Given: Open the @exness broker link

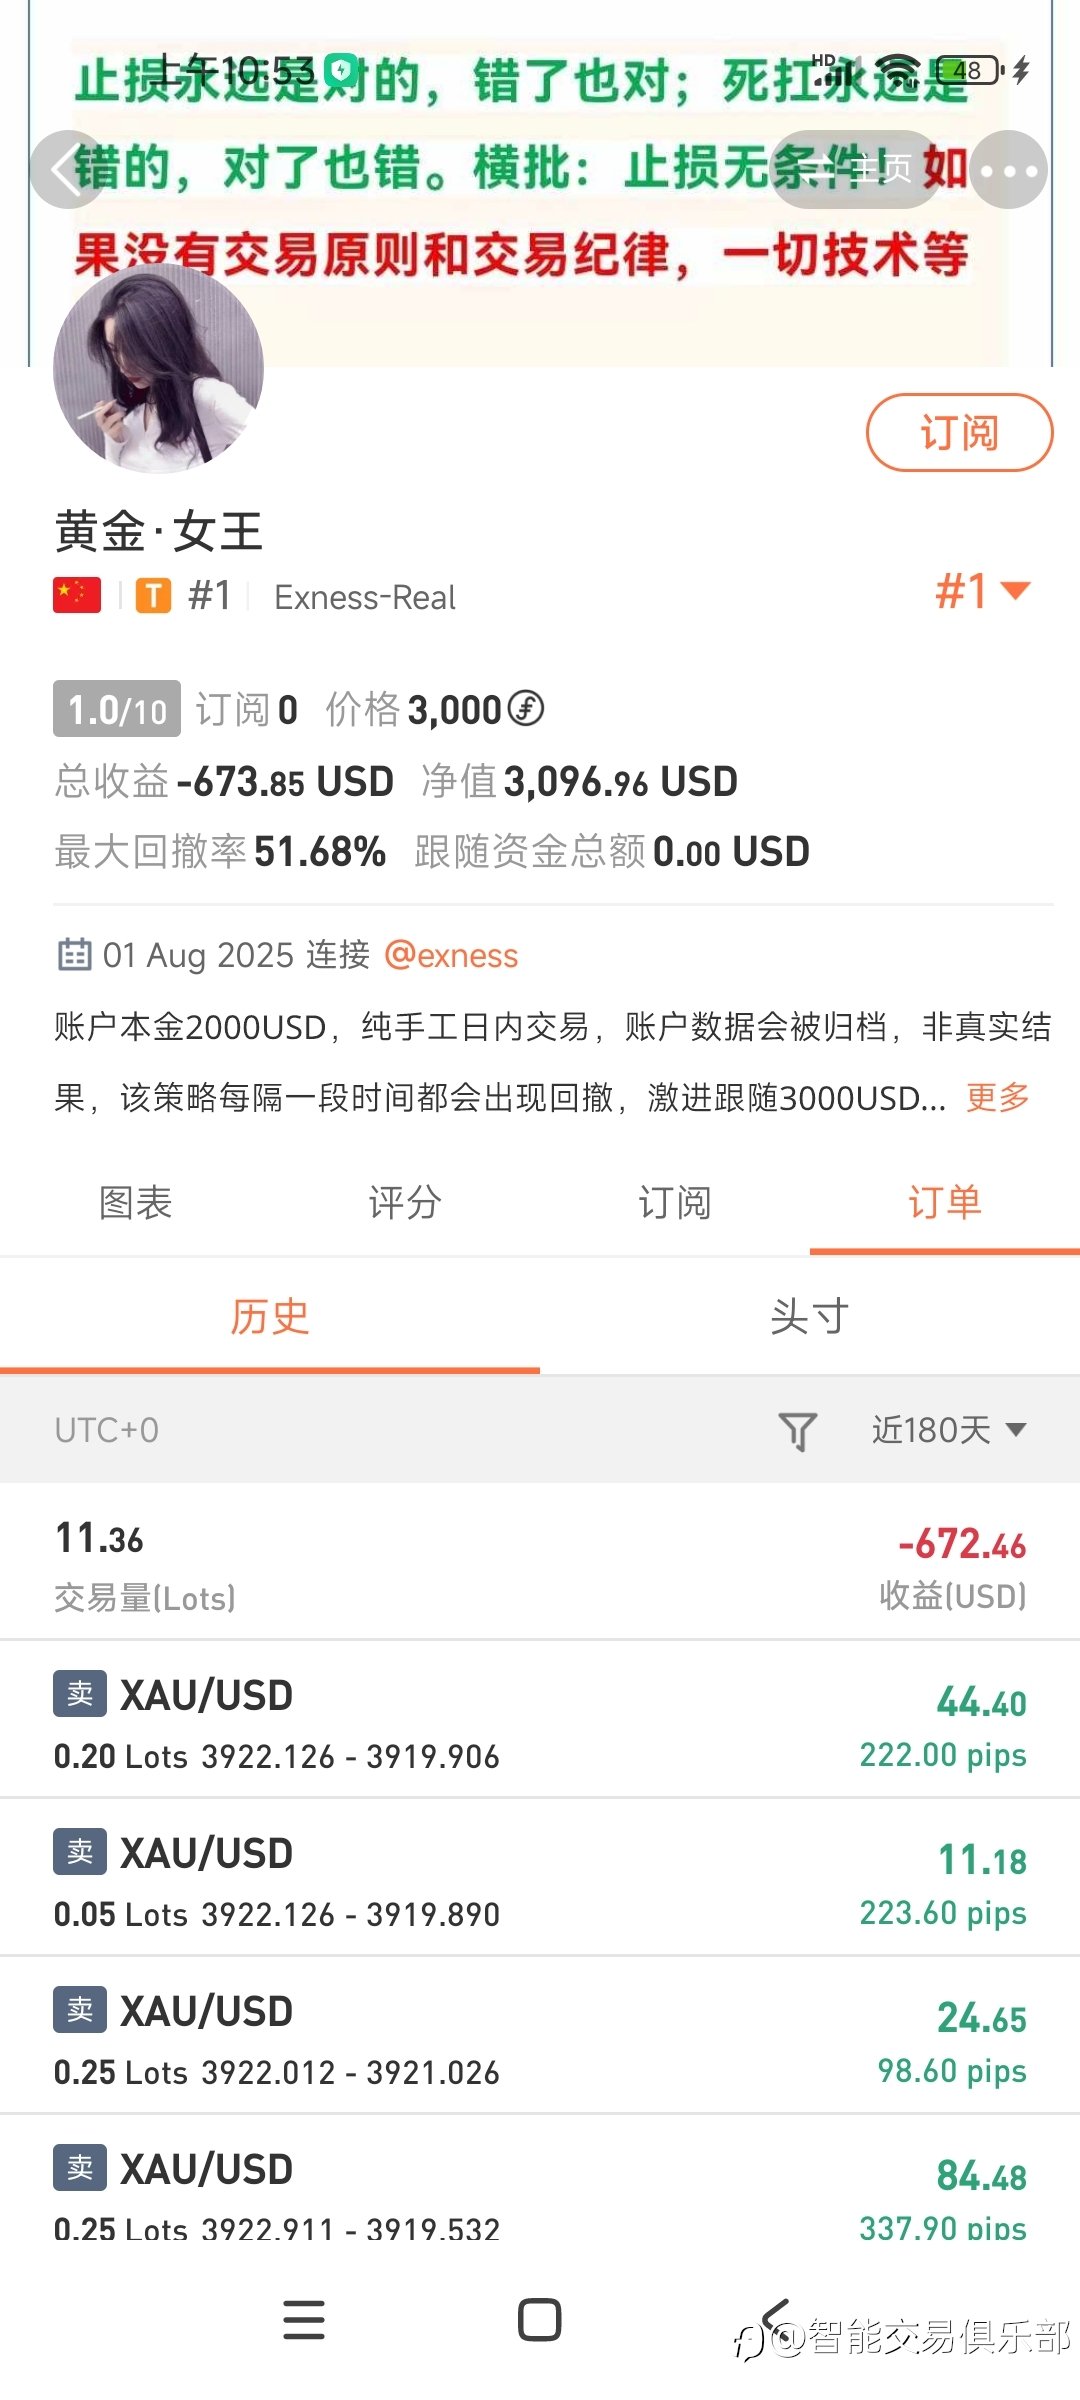Looking at the screenshot, I should [x=451, y=955].
